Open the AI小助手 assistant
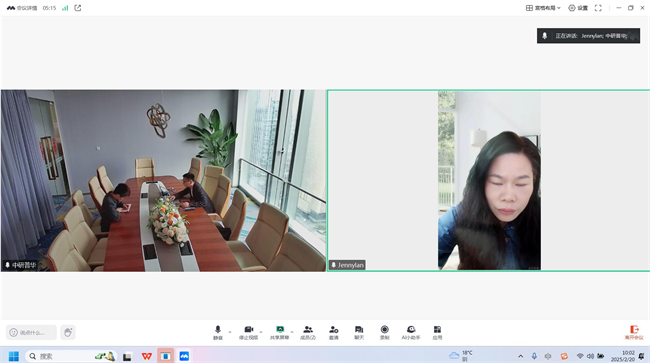This screenshot has height=363, width=650. click(411, 332)
